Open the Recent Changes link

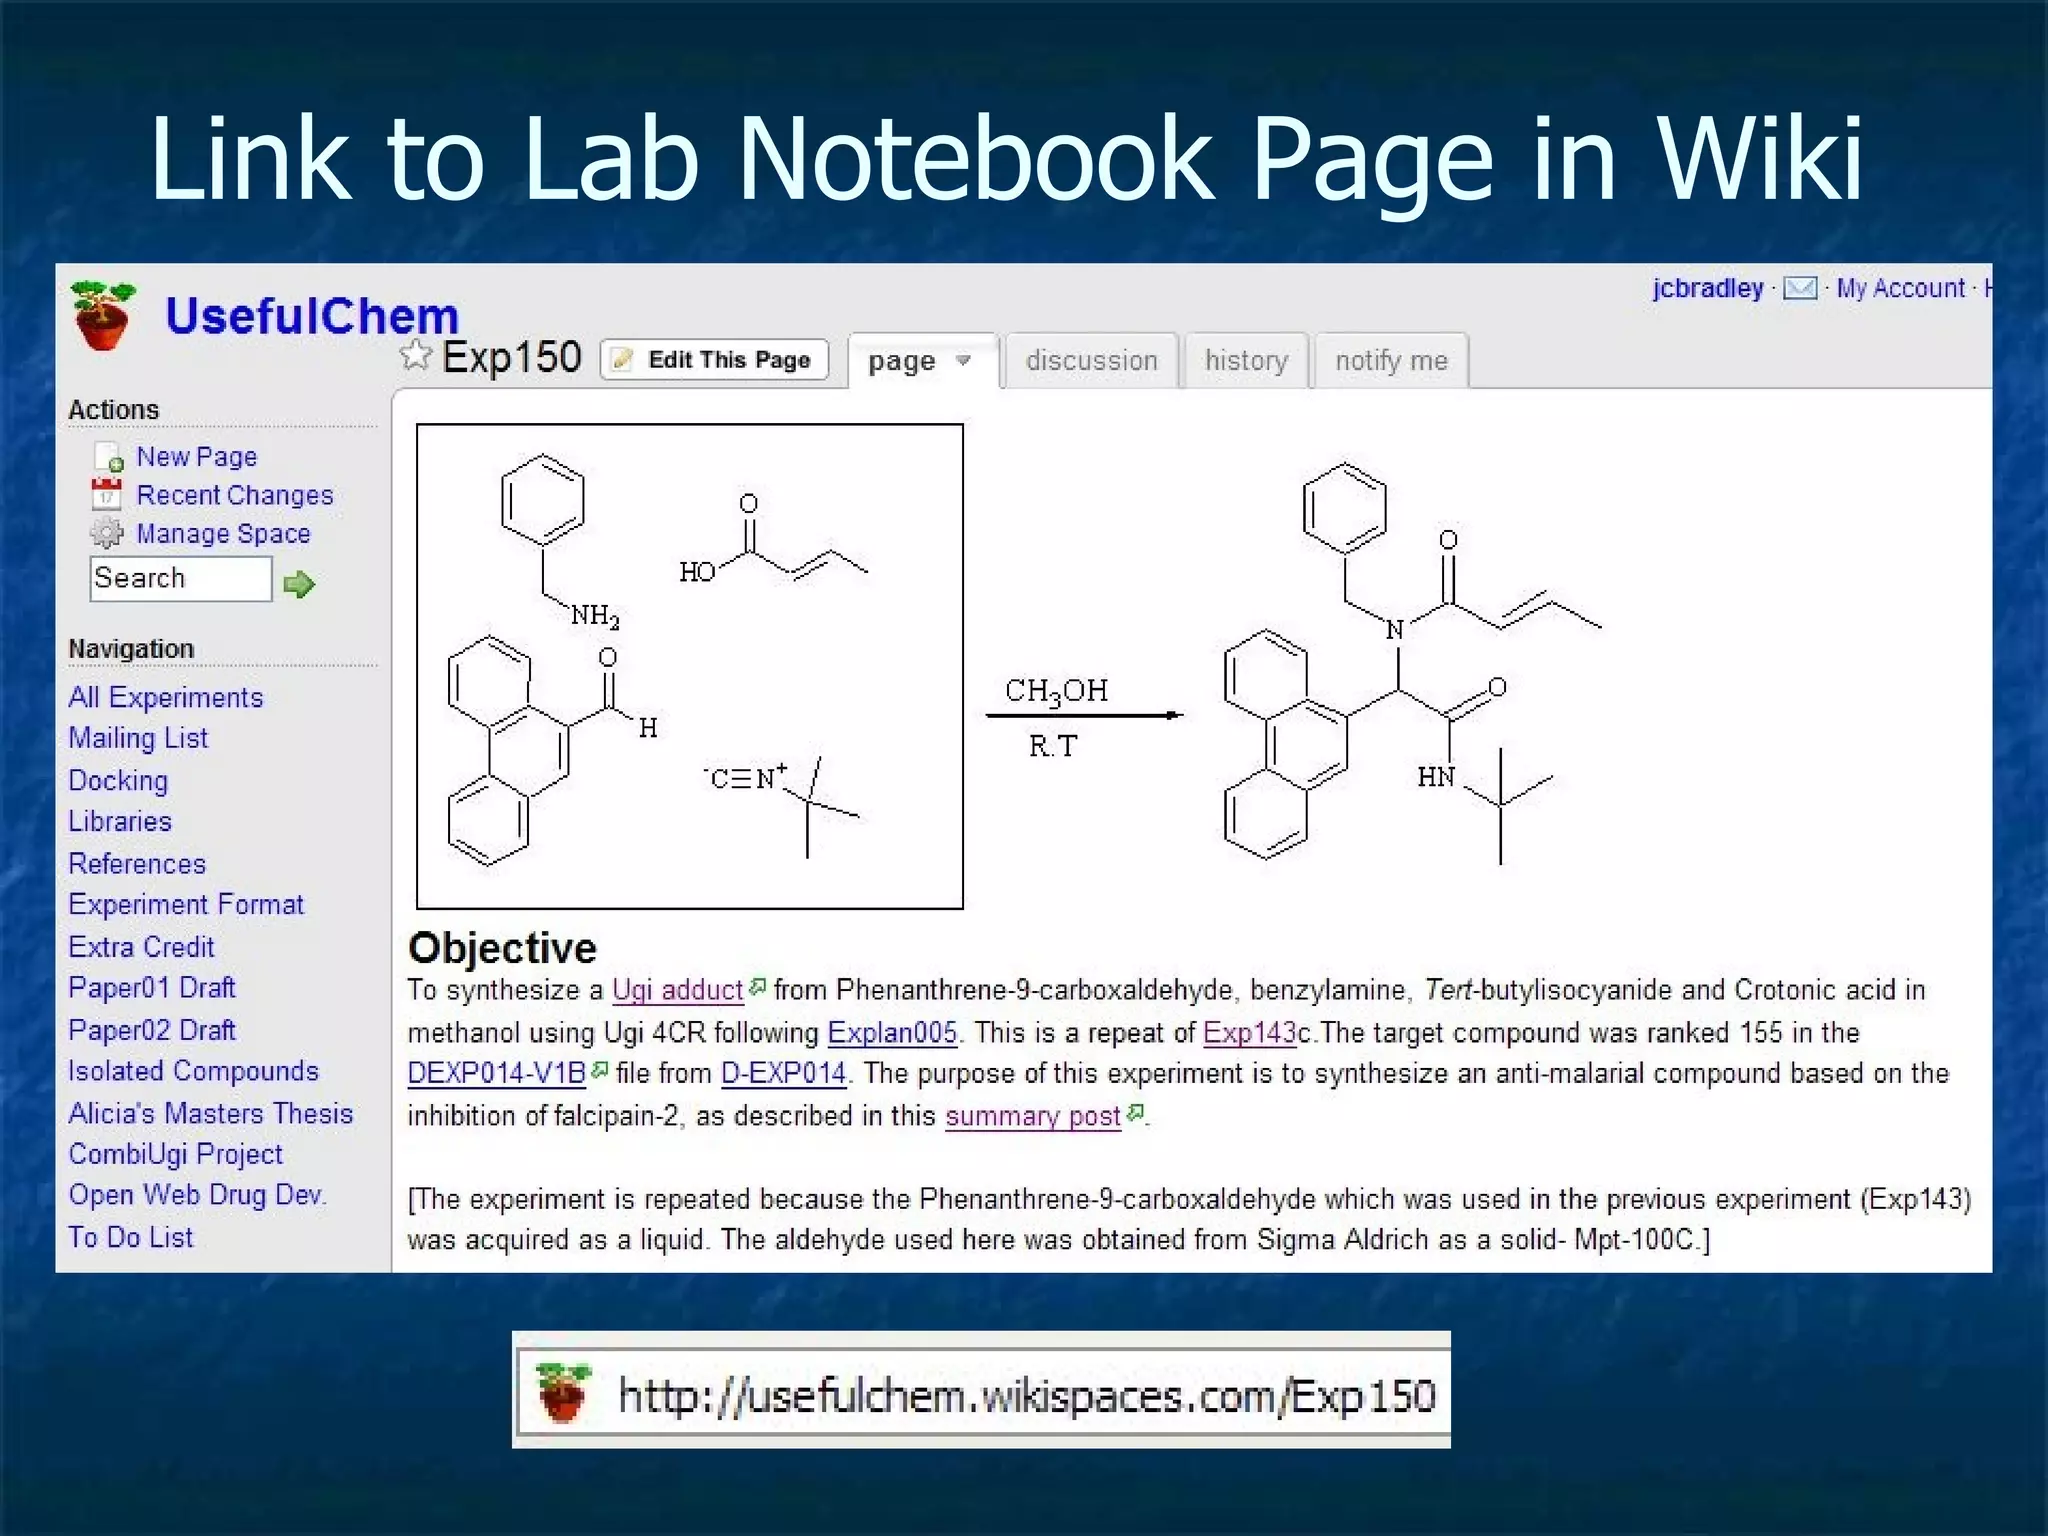click(235, 495)
